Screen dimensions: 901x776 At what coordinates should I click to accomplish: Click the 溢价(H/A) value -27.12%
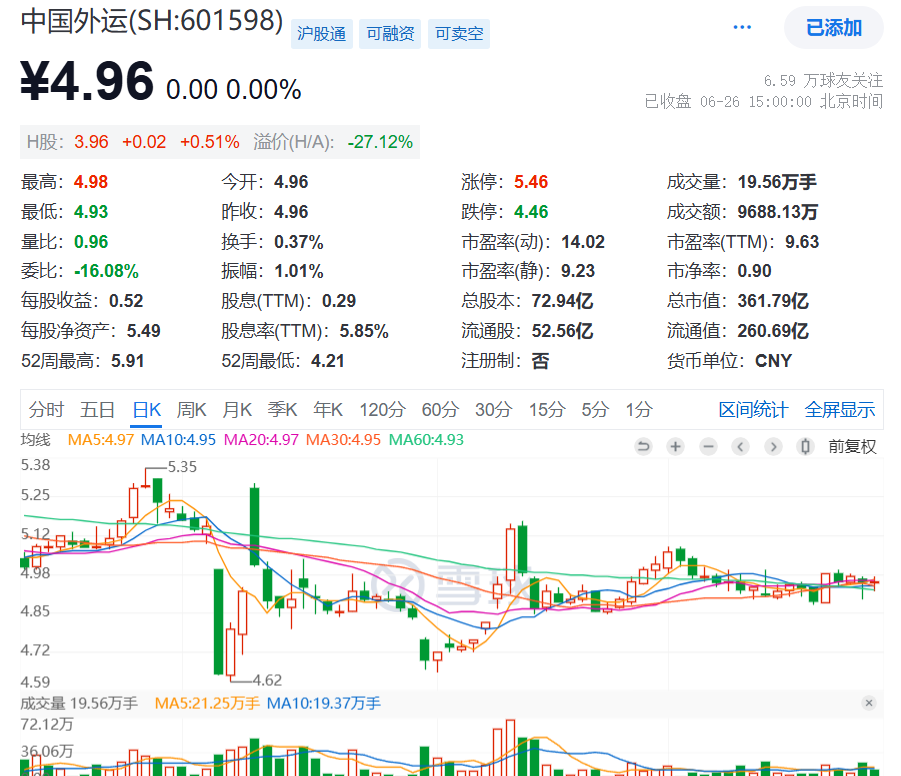coord(380,142)
